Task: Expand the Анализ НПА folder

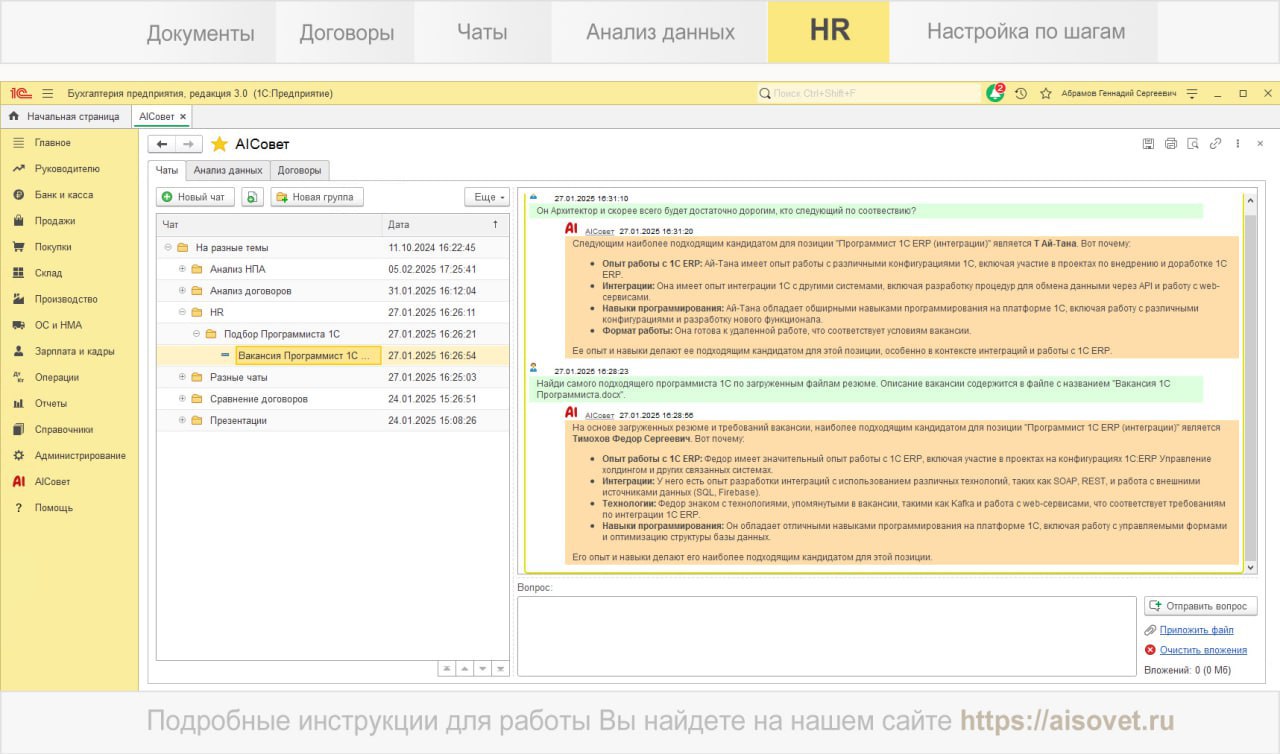Action: point(182,269)
